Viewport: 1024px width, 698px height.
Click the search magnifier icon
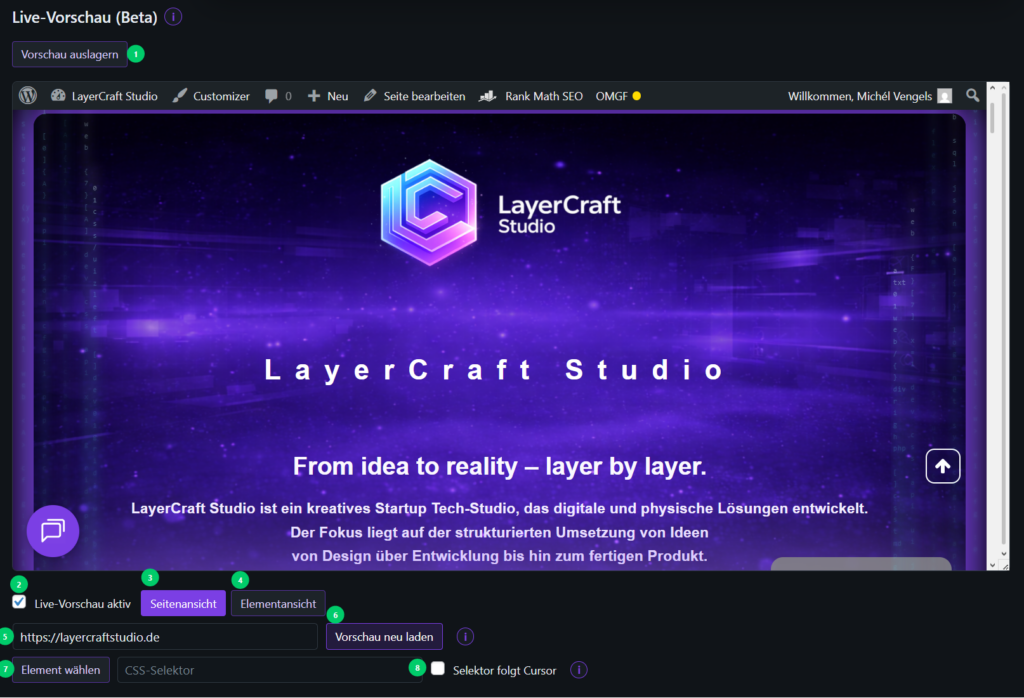(972, 95)
